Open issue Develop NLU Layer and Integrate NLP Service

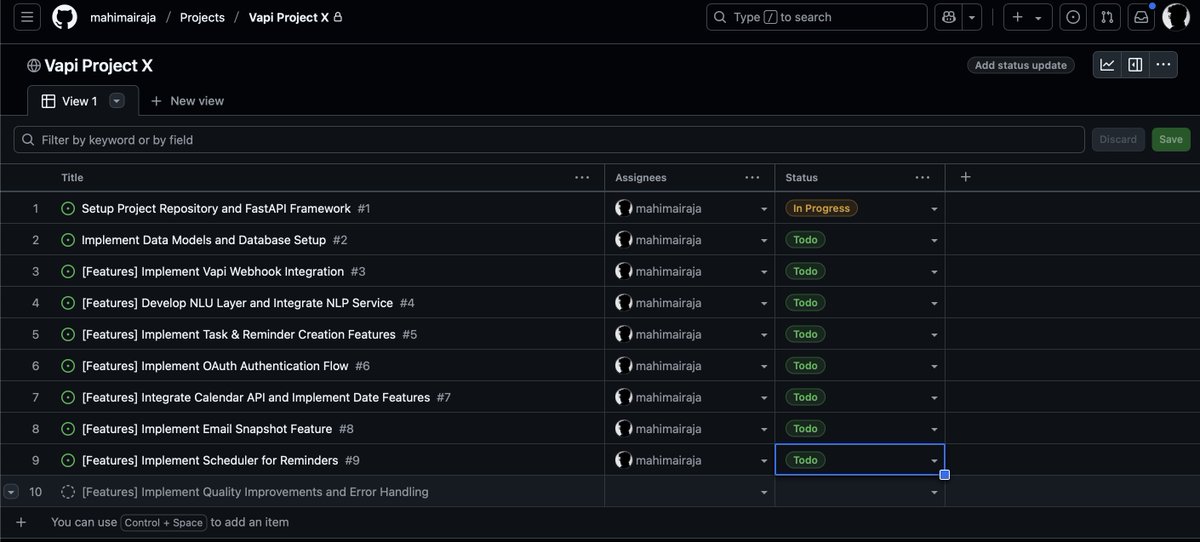[x=237, y=303]
